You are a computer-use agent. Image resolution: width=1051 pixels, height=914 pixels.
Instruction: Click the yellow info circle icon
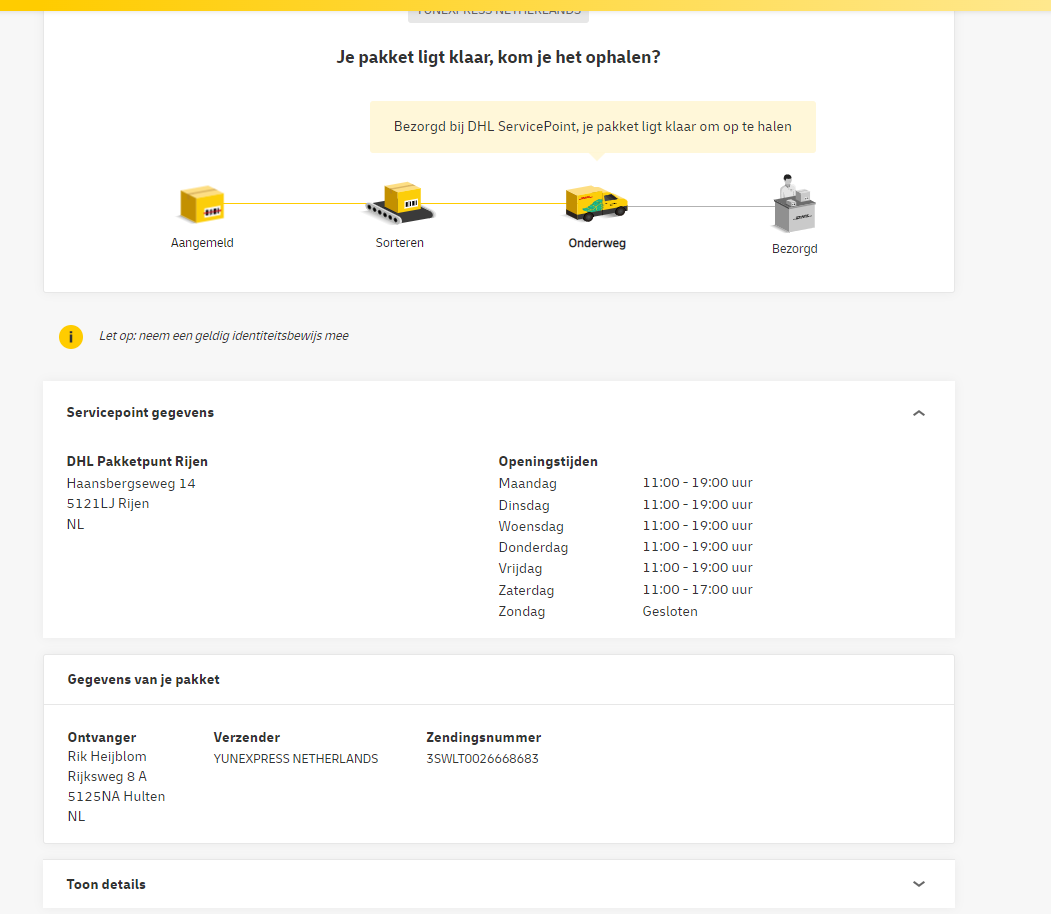[x=71, y=337]
